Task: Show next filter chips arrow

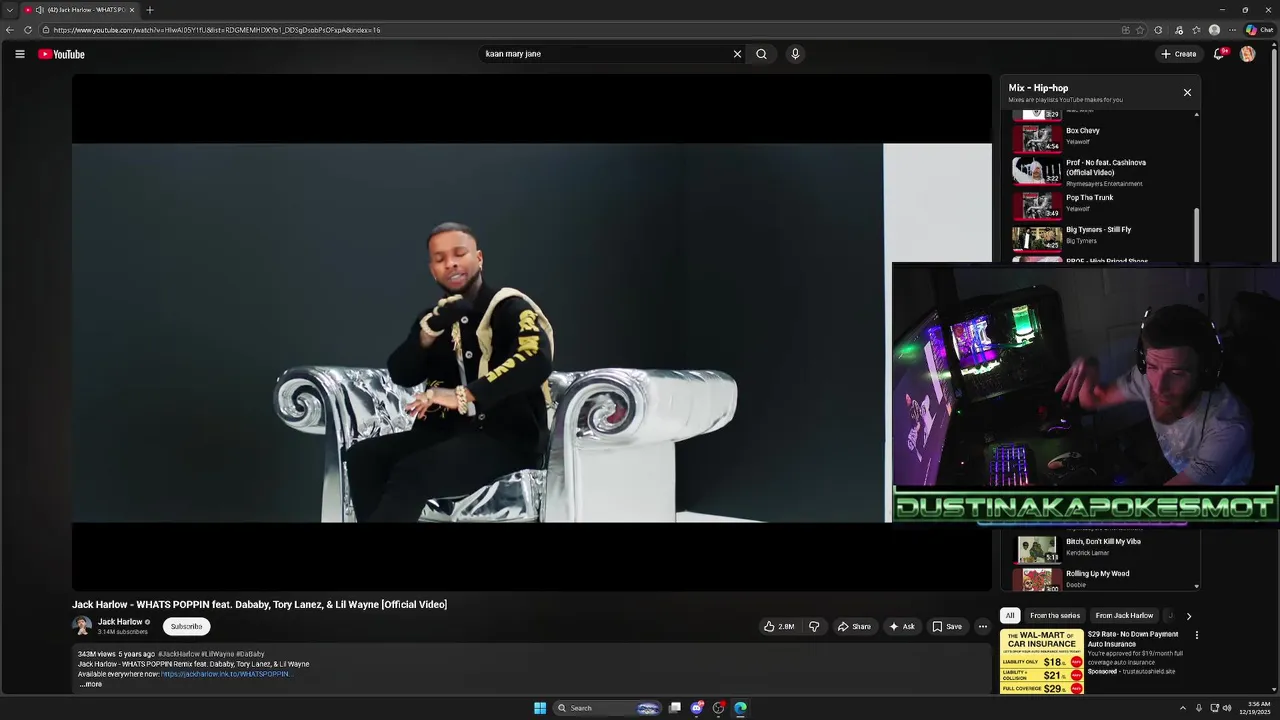Action: click(x=1188, y=616)
